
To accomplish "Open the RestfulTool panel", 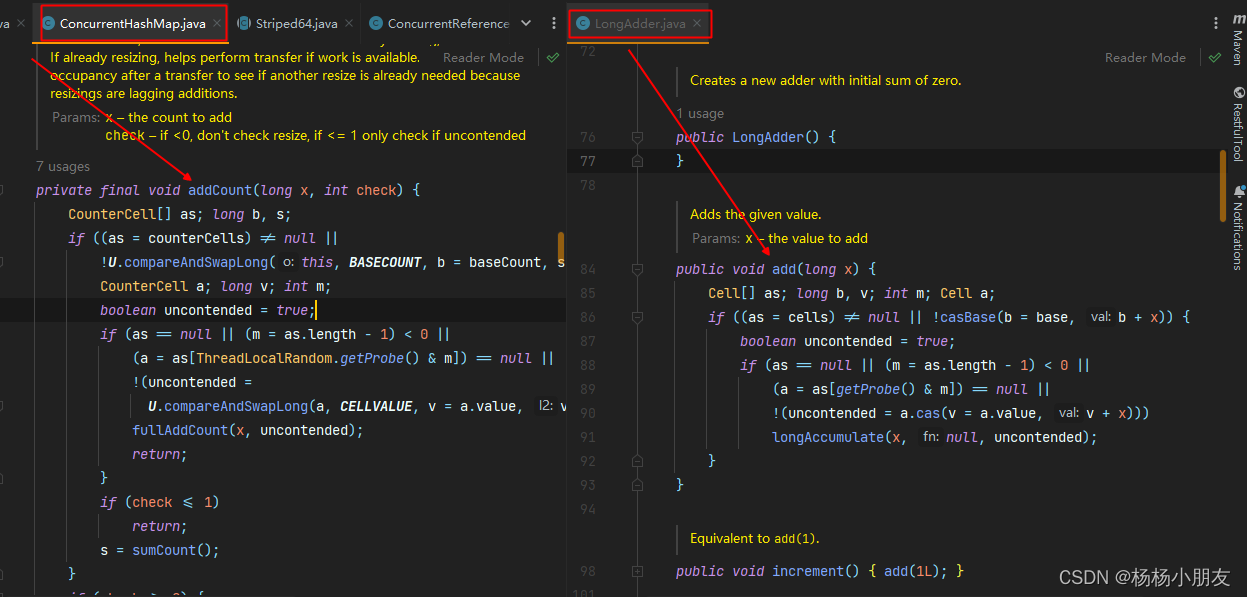I will click(x=1237, y=125).
